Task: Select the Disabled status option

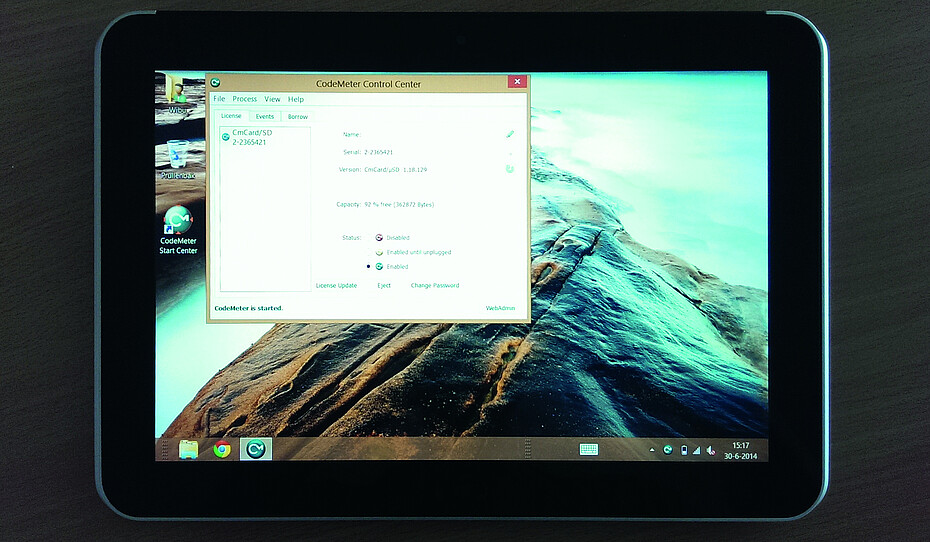Action: coord(392,238)
